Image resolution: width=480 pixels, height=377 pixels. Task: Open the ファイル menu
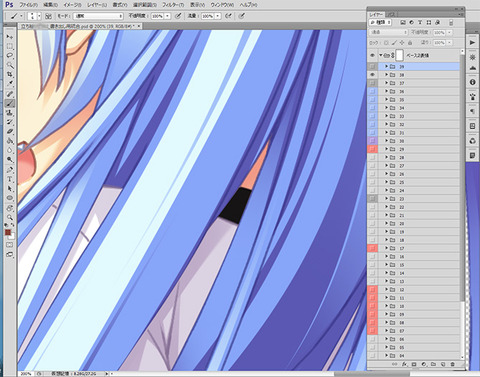tap(28, 5)
